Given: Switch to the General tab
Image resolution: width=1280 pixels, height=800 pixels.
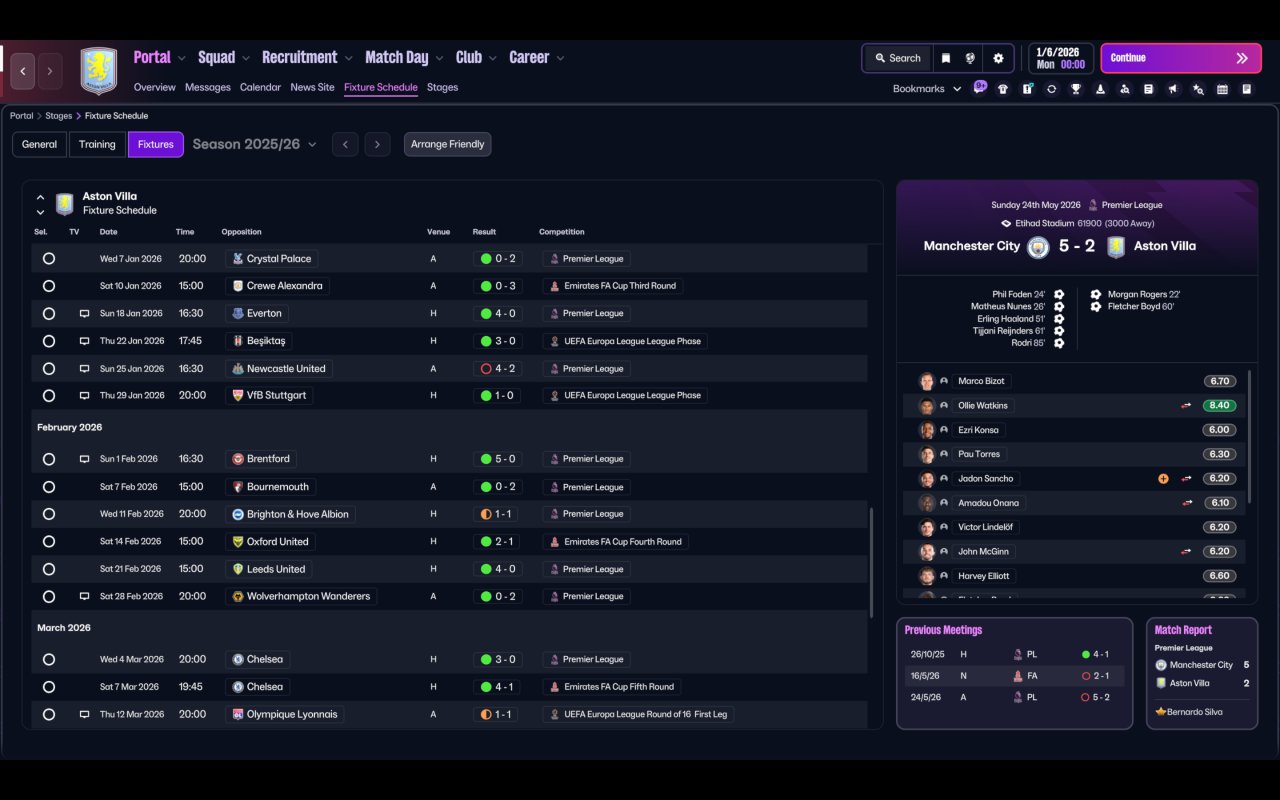Looking at the screenshot, I should pos(39,144).
